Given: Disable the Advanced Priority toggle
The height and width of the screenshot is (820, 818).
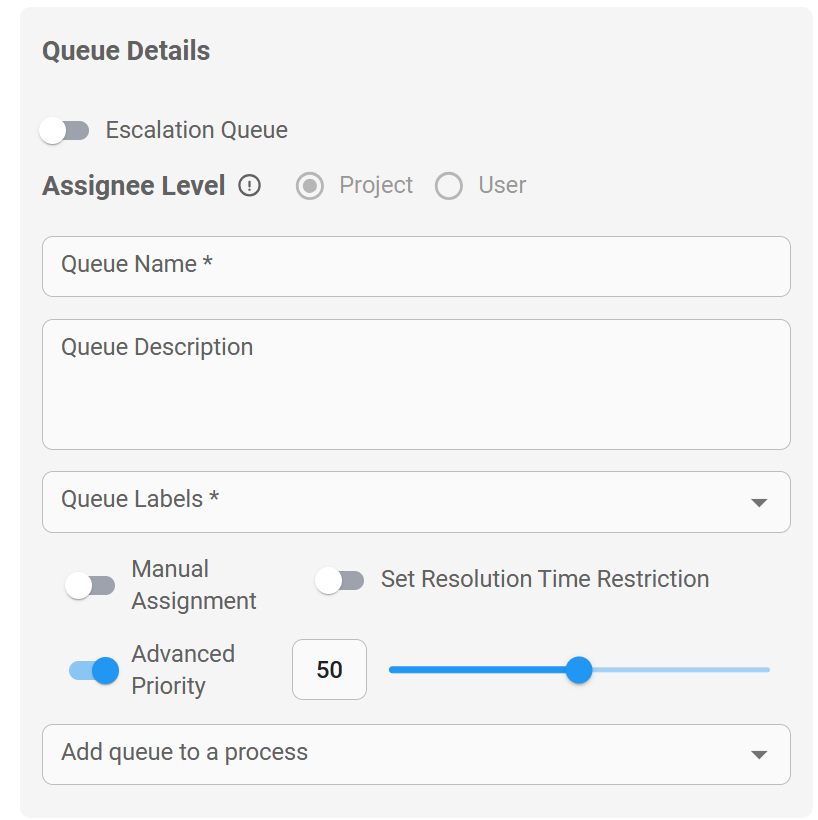Looking at the screenshot, I should coord(94,671).
